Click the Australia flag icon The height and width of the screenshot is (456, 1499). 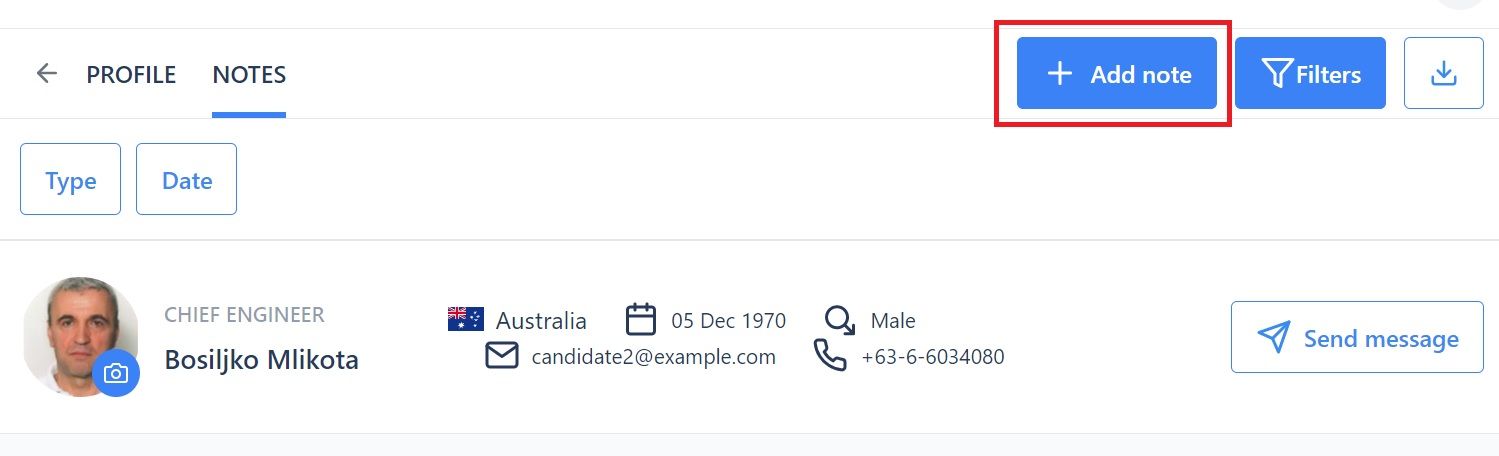(465, 319)
